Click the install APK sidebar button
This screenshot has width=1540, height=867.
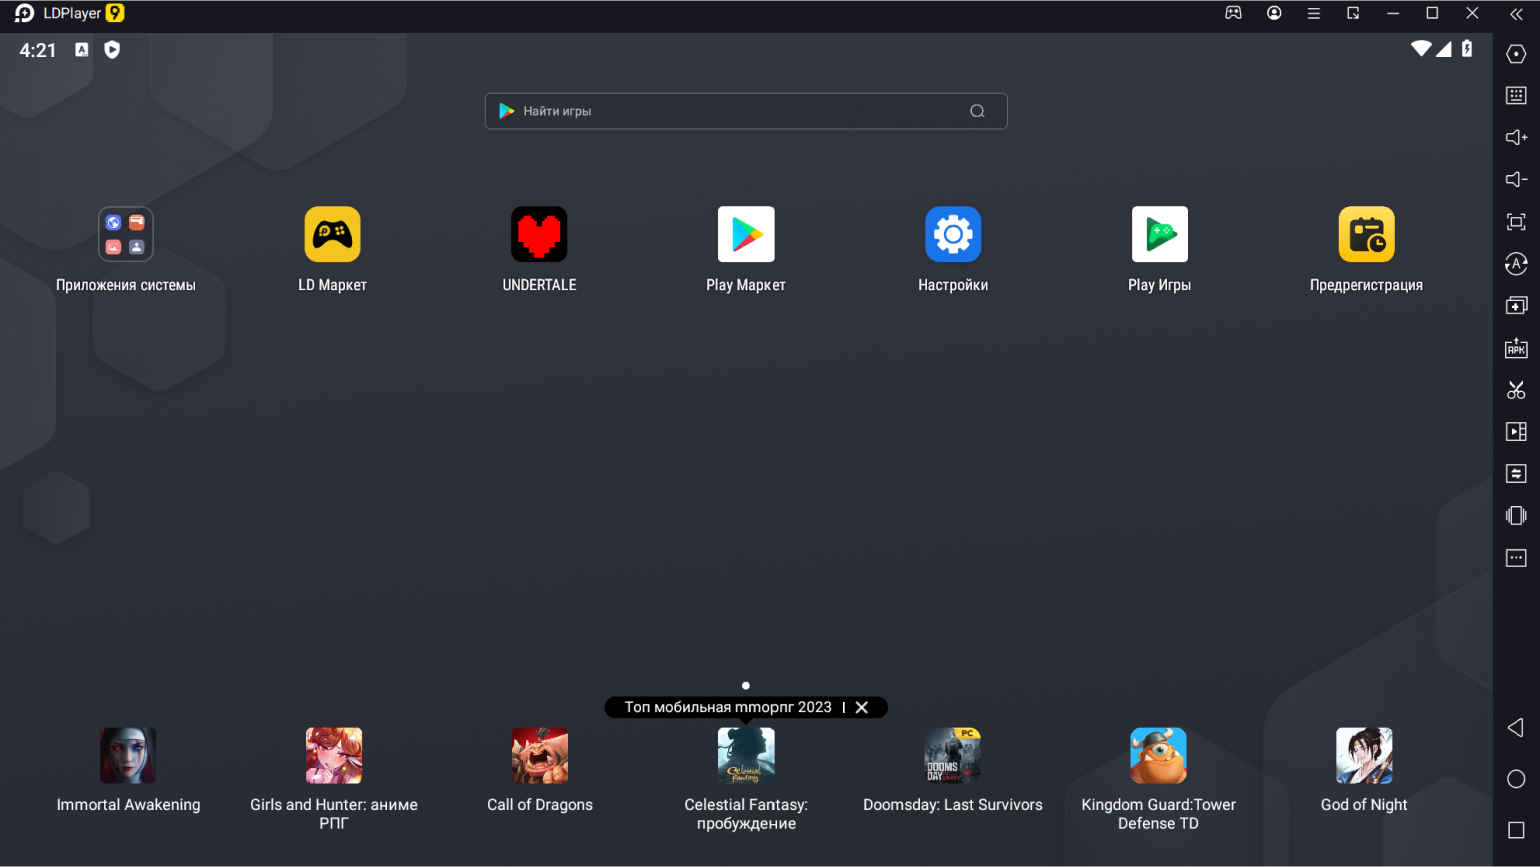1516,348
